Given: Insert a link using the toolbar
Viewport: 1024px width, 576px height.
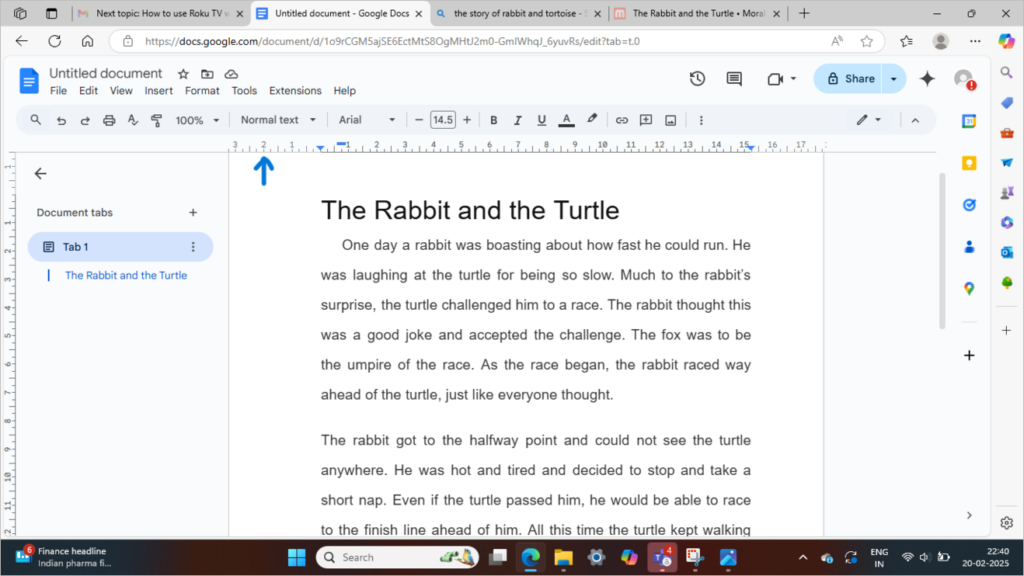Looking at the screenshot, I should click(x=622, y=119).
